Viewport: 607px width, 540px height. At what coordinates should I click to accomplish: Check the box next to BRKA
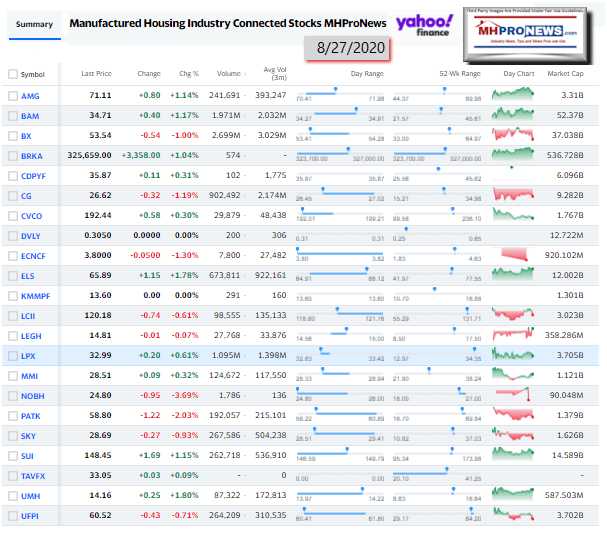click(13, 155)
